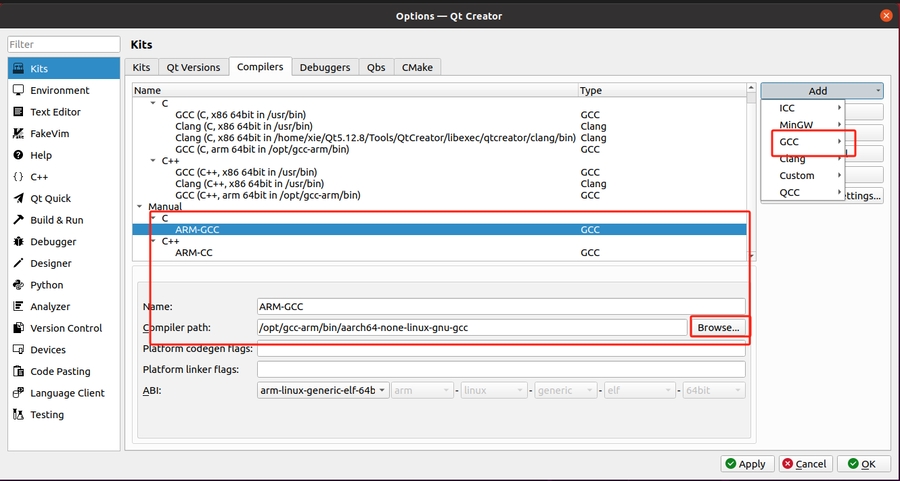This screenshot has width=900, height=481.
Task: Open the Debugger settings category
Action: pos(55,242)
